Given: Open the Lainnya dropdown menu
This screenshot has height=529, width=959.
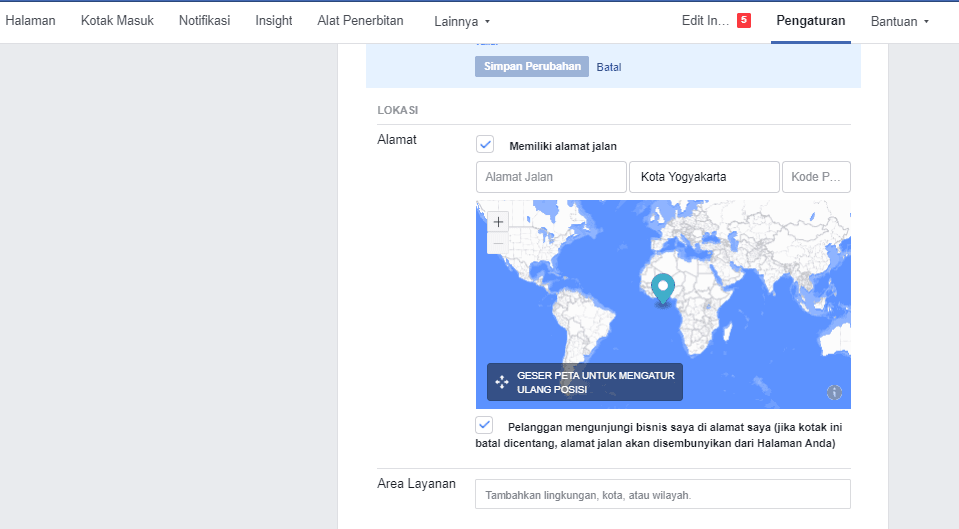Looking at the screenshot, I should click(462, 21).
